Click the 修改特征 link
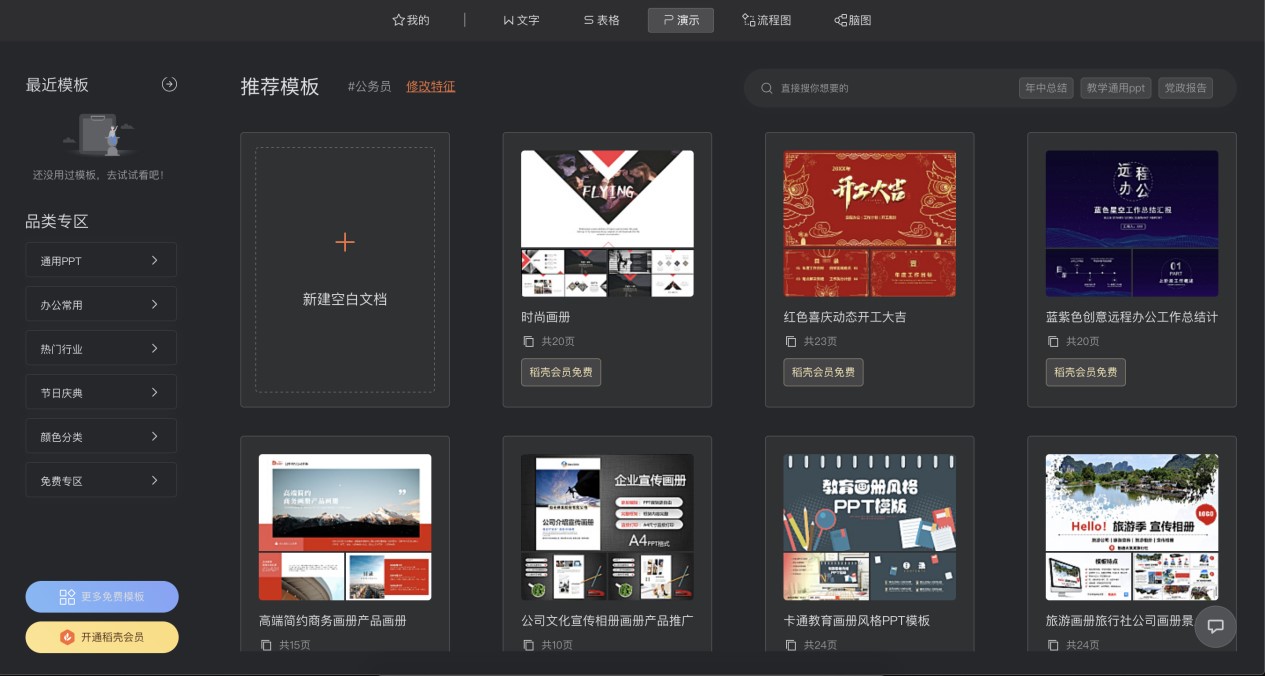This screenshot has height=676, width=1265. 431,87
